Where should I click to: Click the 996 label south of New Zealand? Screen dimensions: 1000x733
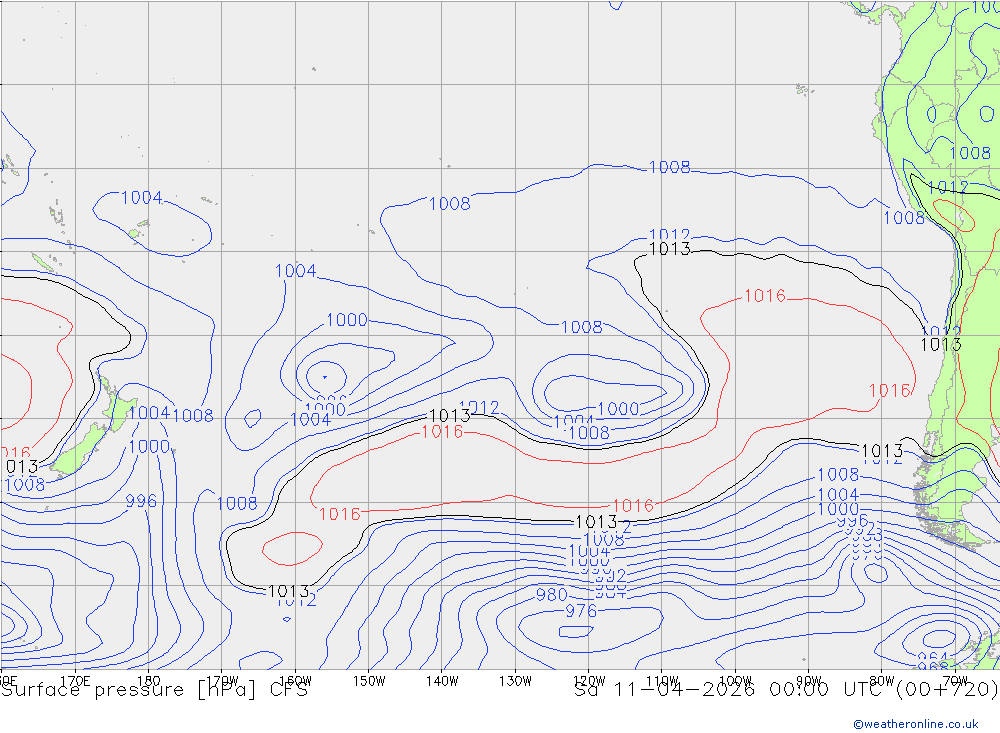click(x=141, y=501)
